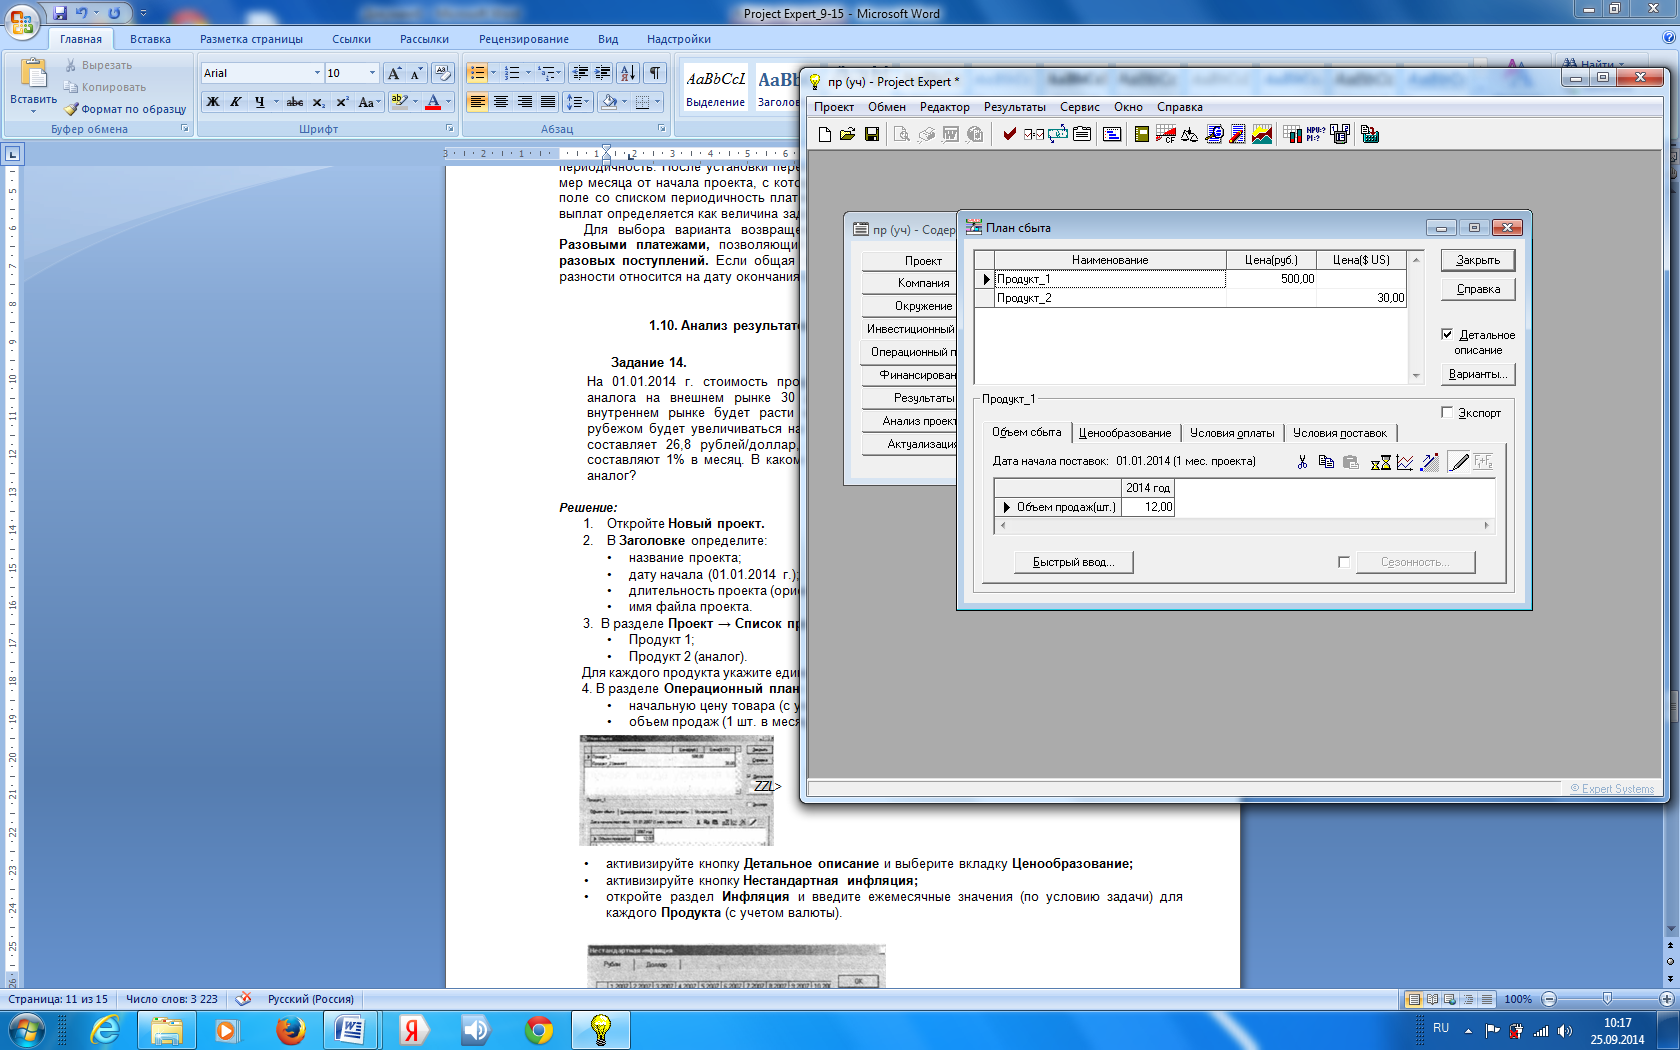The image size is (1680, 1050).
Task: Click the hourglass icon in План сбыта
Action: 1380,462
